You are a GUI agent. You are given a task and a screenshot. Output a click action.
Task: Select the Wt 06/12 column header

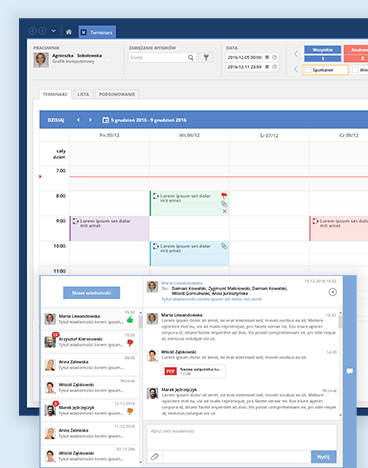pyautogui.click(x=189, y=135)
